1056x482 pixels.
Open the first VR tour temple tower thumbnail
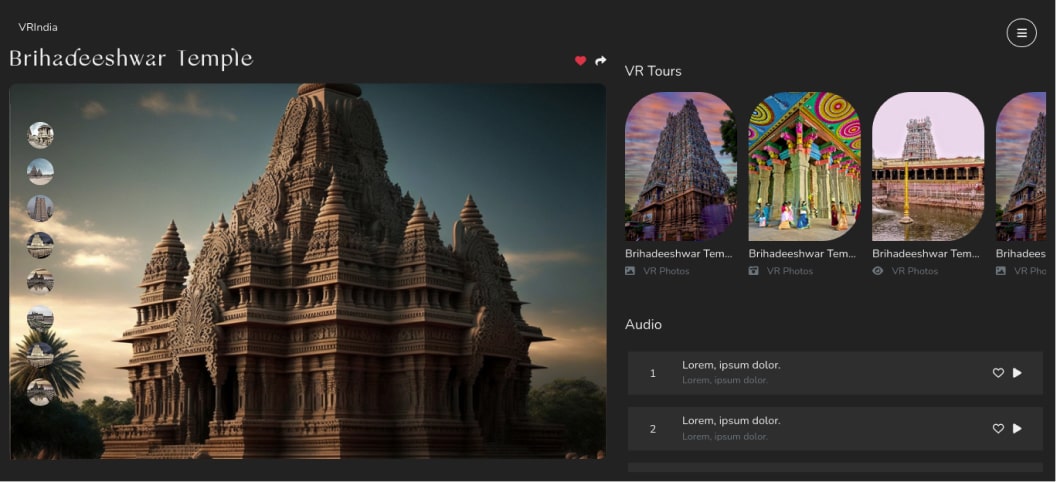tap(680, 166)
